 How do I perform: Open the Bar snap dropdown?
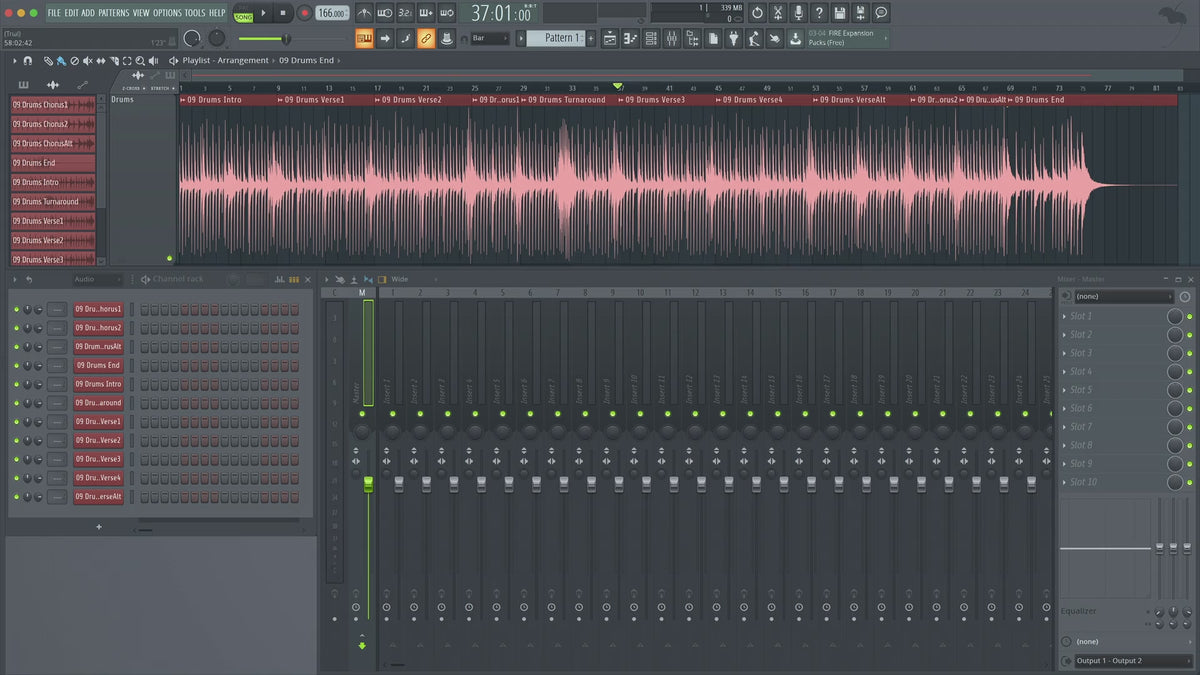(490, 38)
